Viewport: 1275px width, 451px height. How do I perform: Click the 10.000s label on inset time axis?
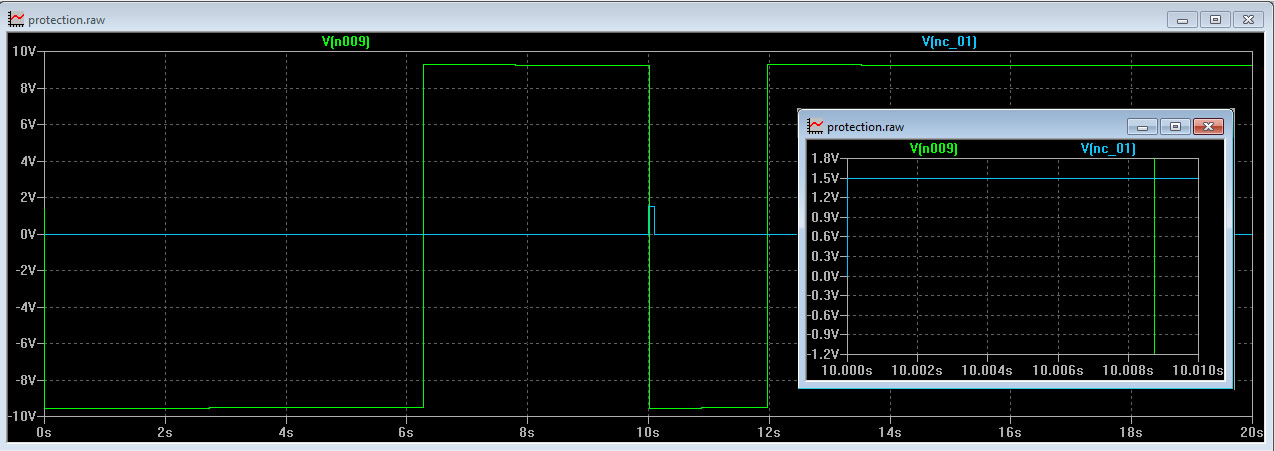846,371
